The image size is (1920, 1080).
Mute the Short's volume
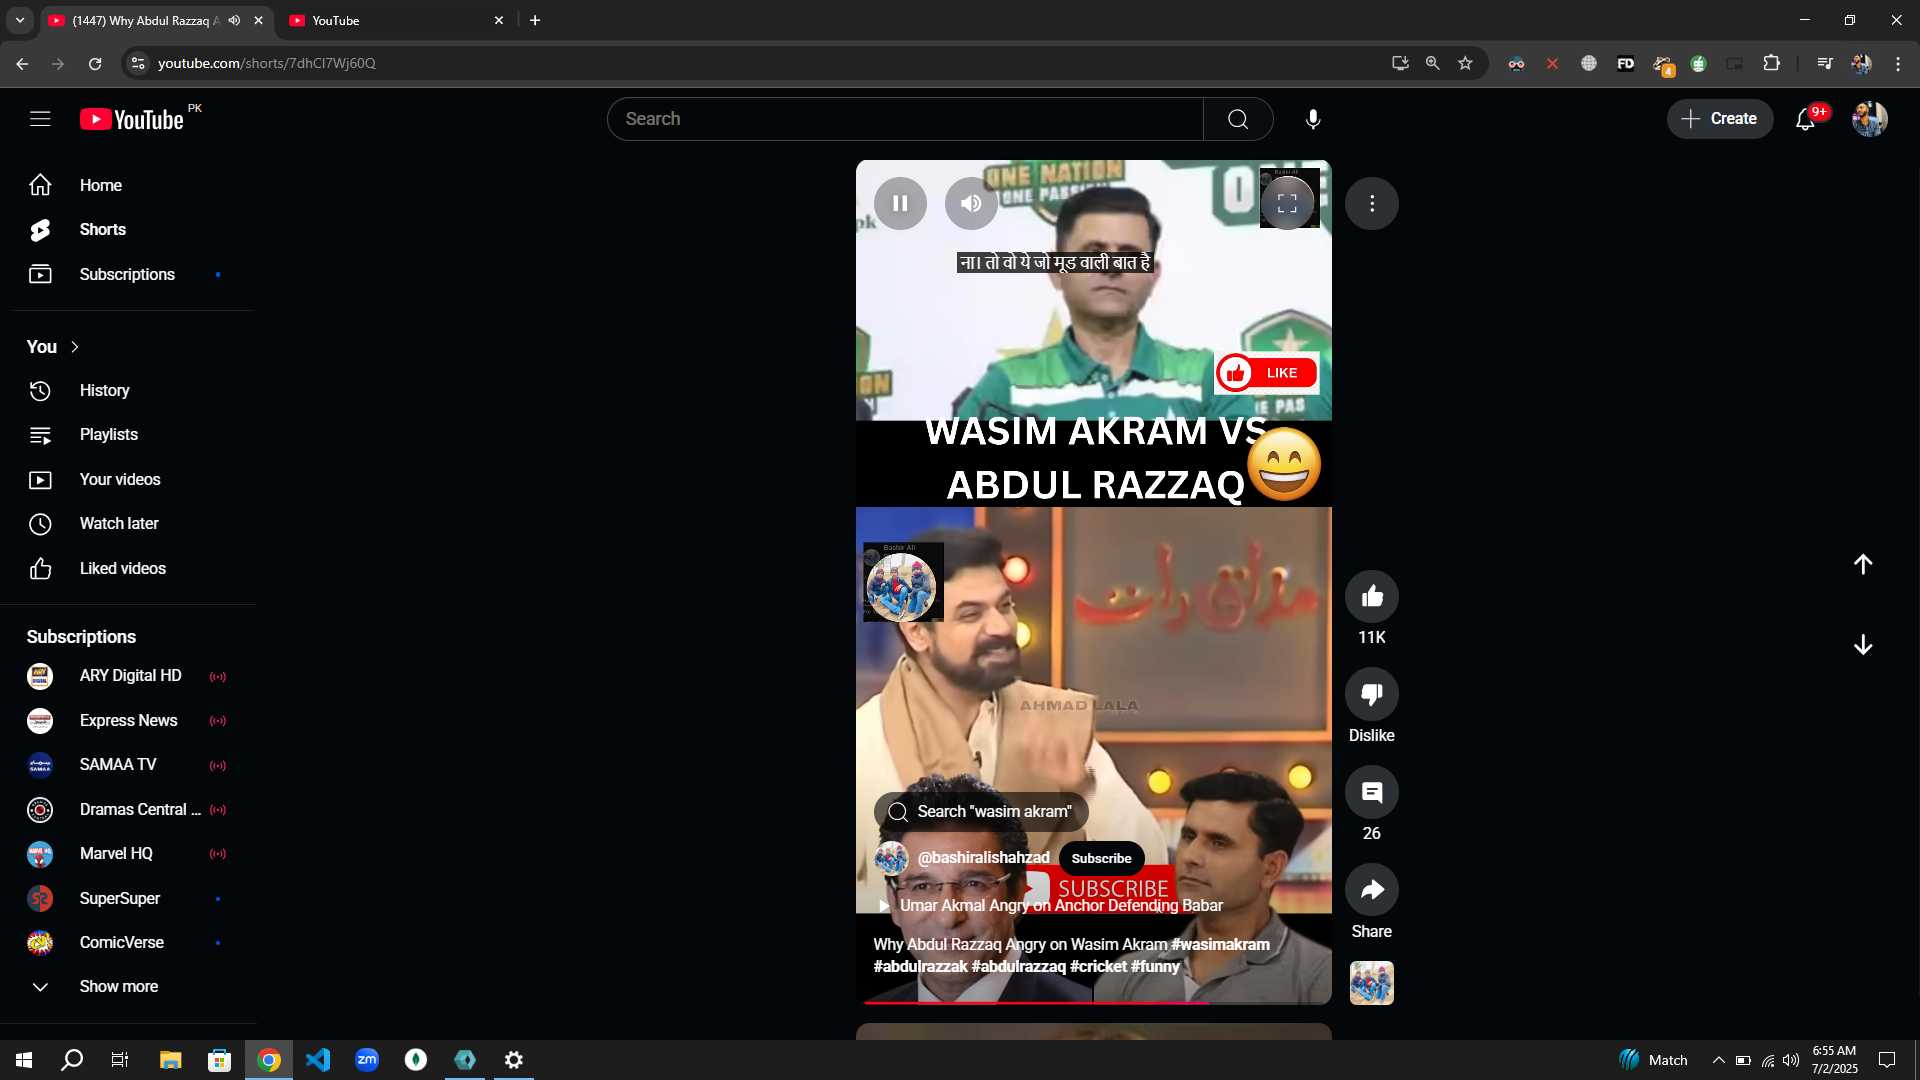(971, 203)
